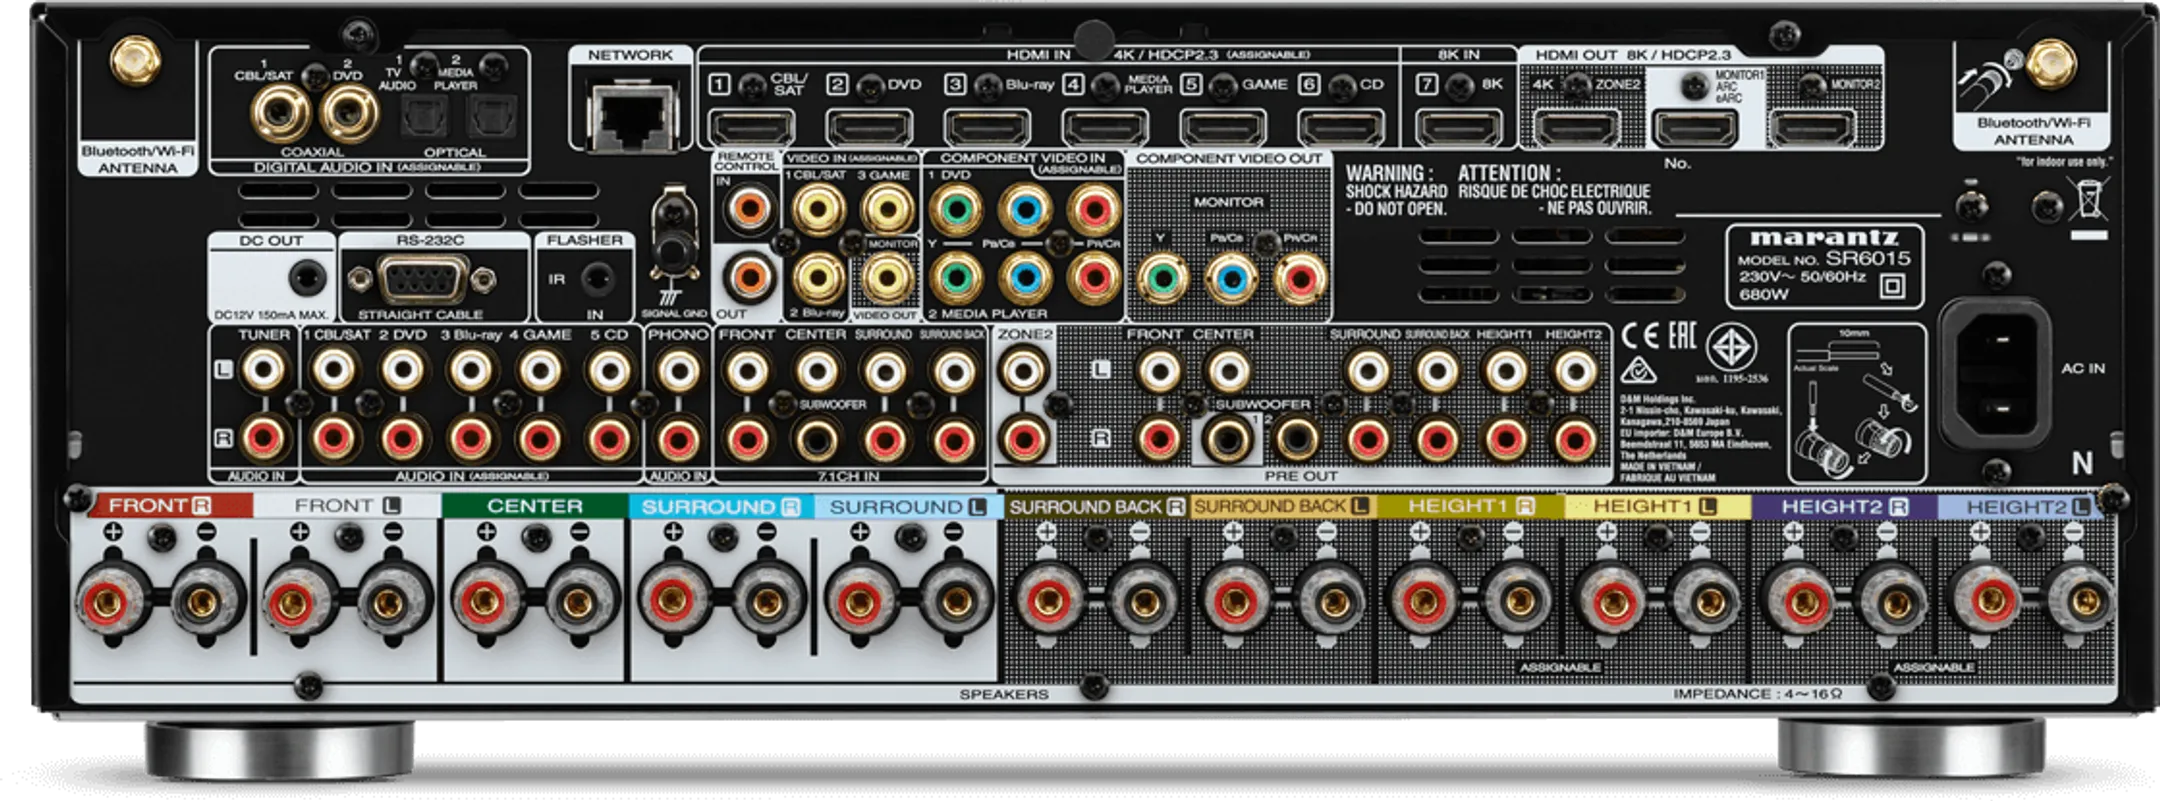Select HDMI OUT ZONE2 port
The height and width of the screenshot is (801, 2160).
click(x=1577, y=128)
